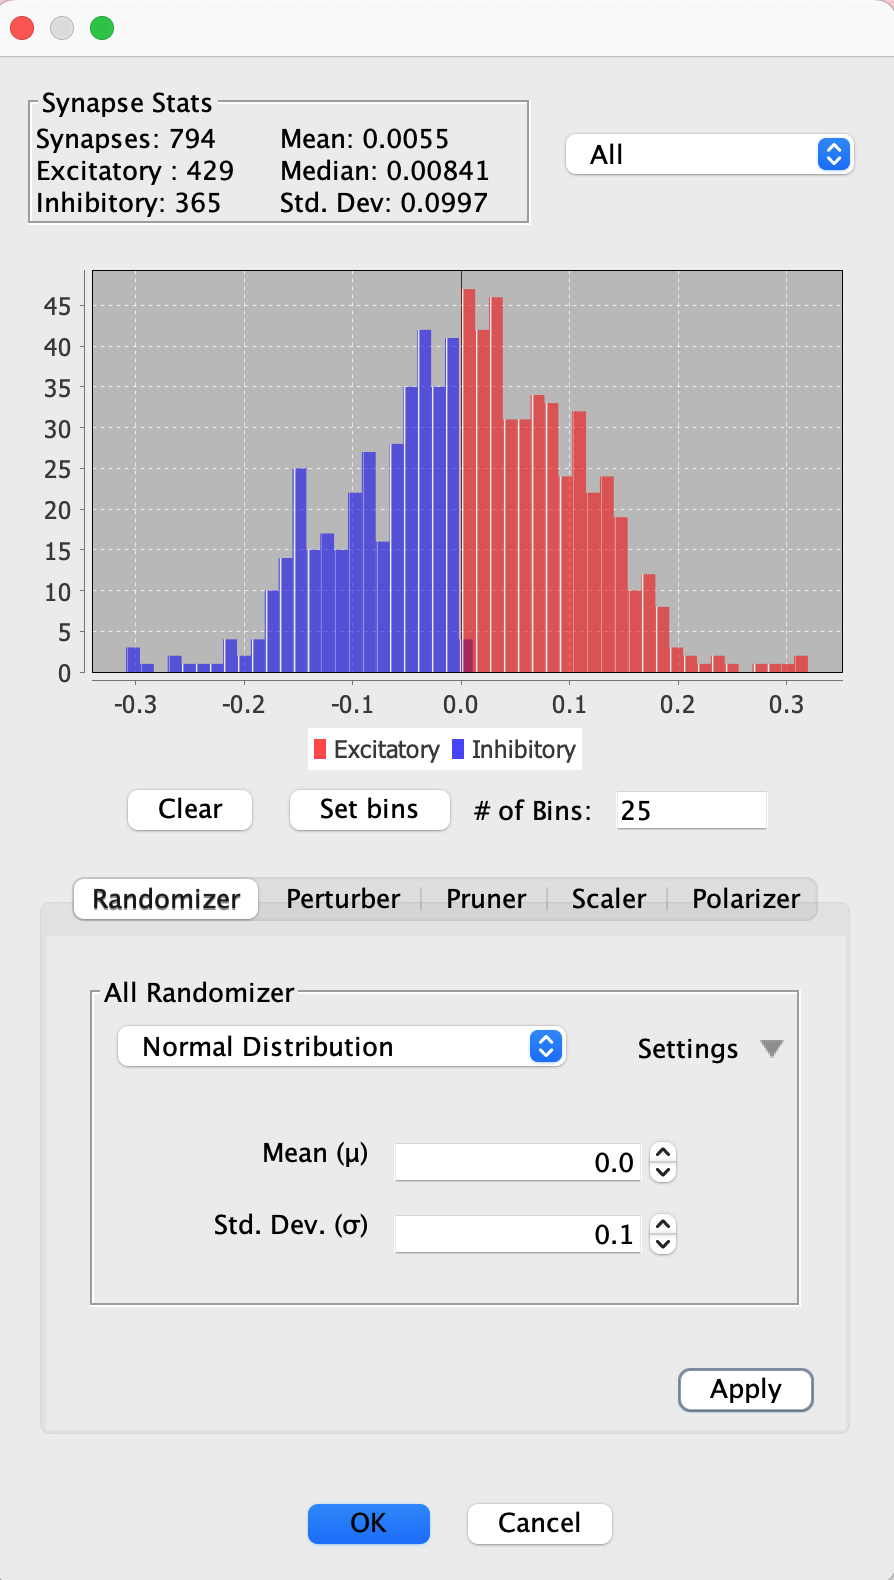Increment the Mean value with up arrow
Screen dimensions: 894x1580
tap(663, 1152)
